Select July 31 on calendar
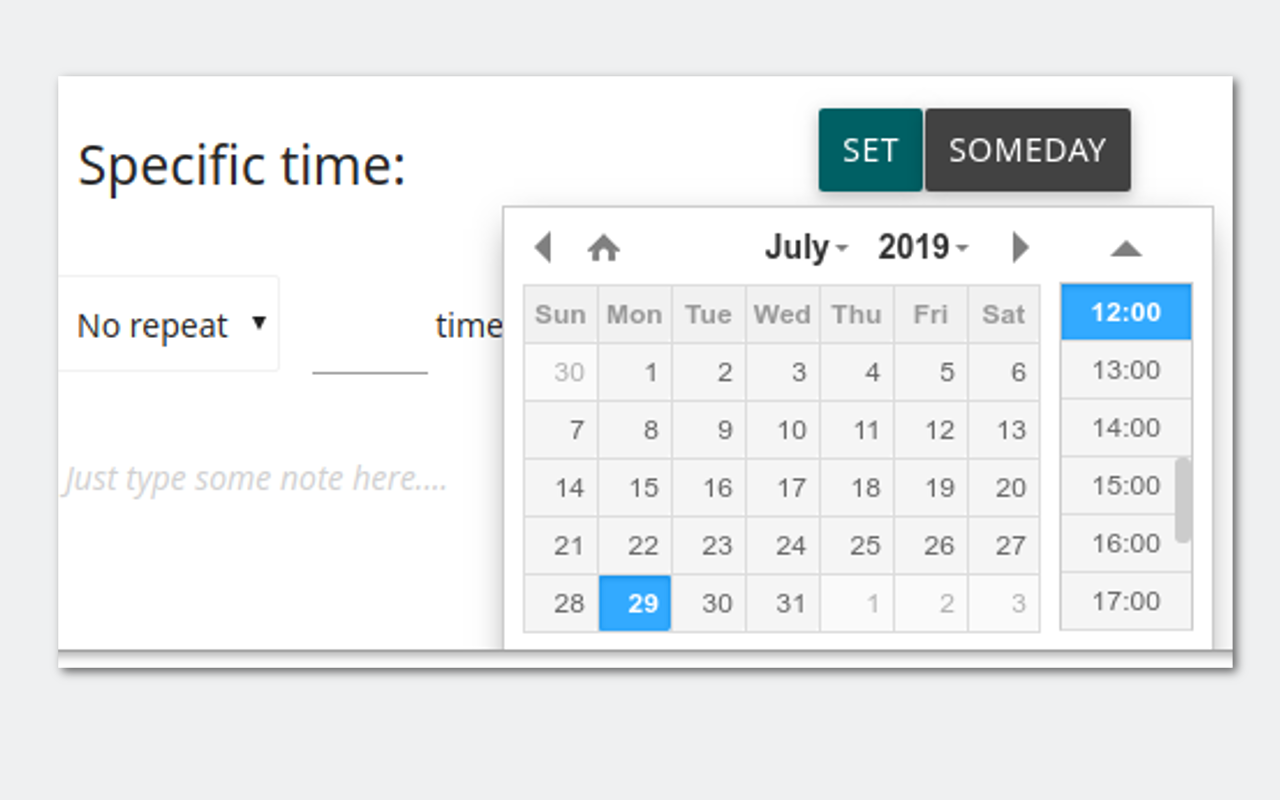1280x800 pixels. click(x=783, y=603)
